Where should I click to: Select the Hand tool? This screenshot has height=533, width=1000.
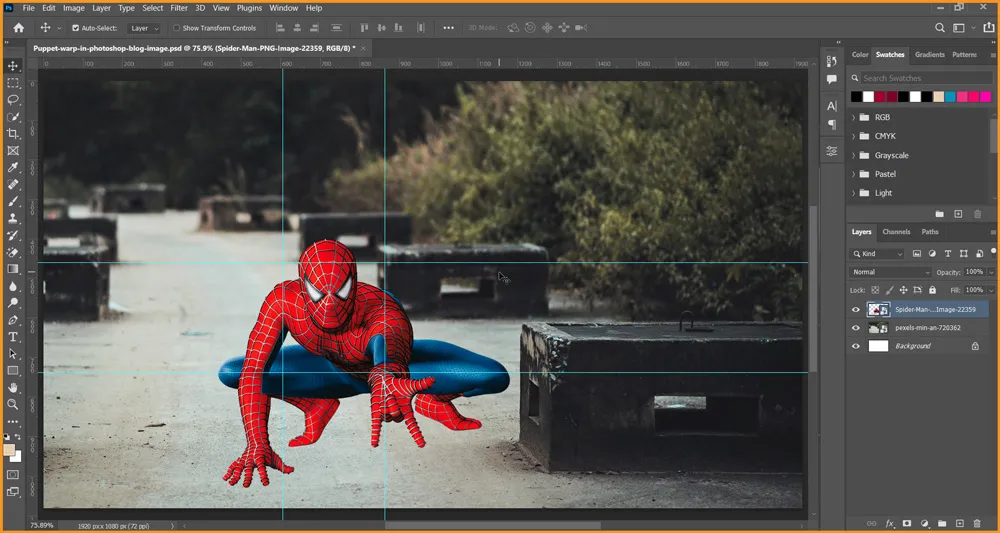13,387
